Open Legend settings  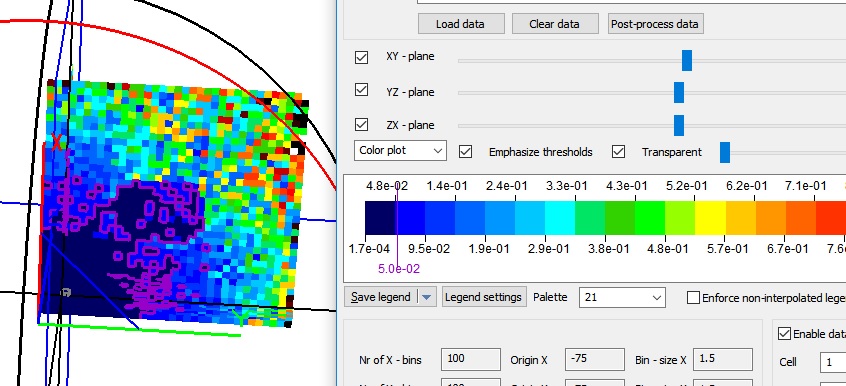click(x=484, y=297)
